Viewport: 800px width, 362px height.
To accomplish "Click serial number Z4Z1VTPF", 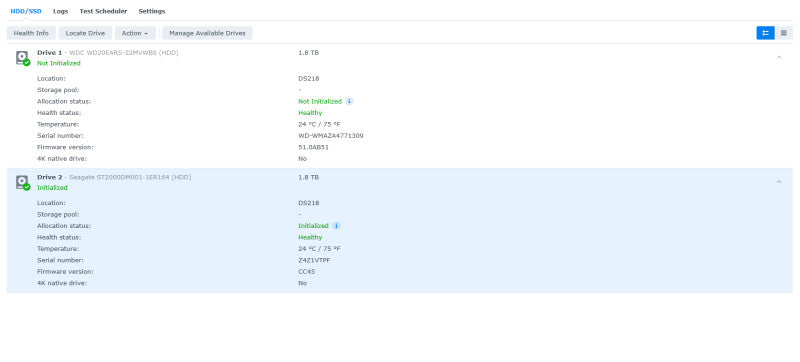I will coord(314,260).
